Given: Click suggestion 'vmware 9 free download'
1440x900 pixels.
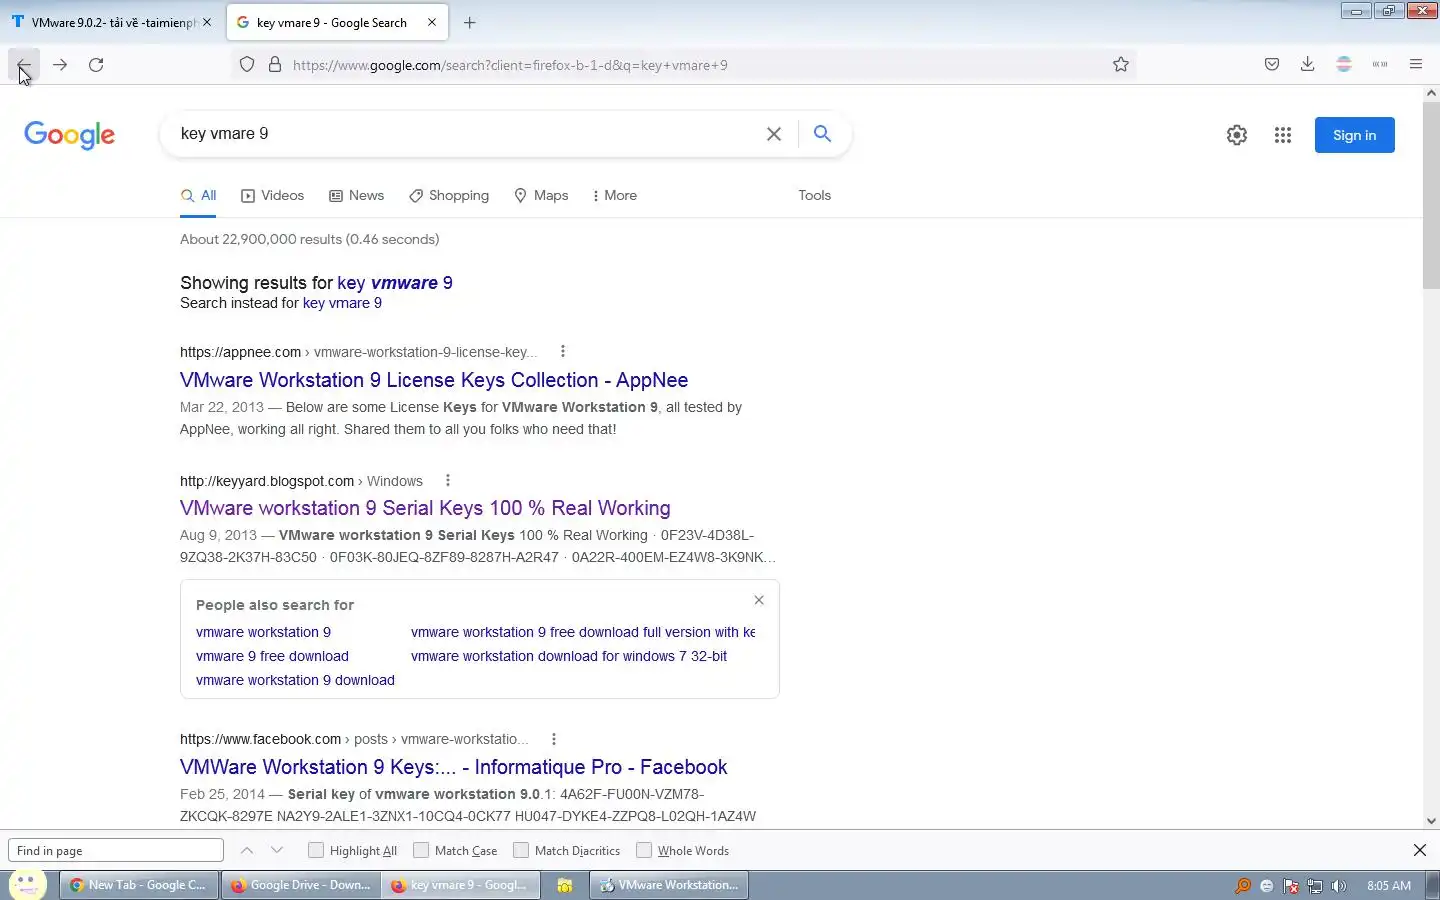Looking at the screenshot, I should pyautogui.click(x=272, y=656).
